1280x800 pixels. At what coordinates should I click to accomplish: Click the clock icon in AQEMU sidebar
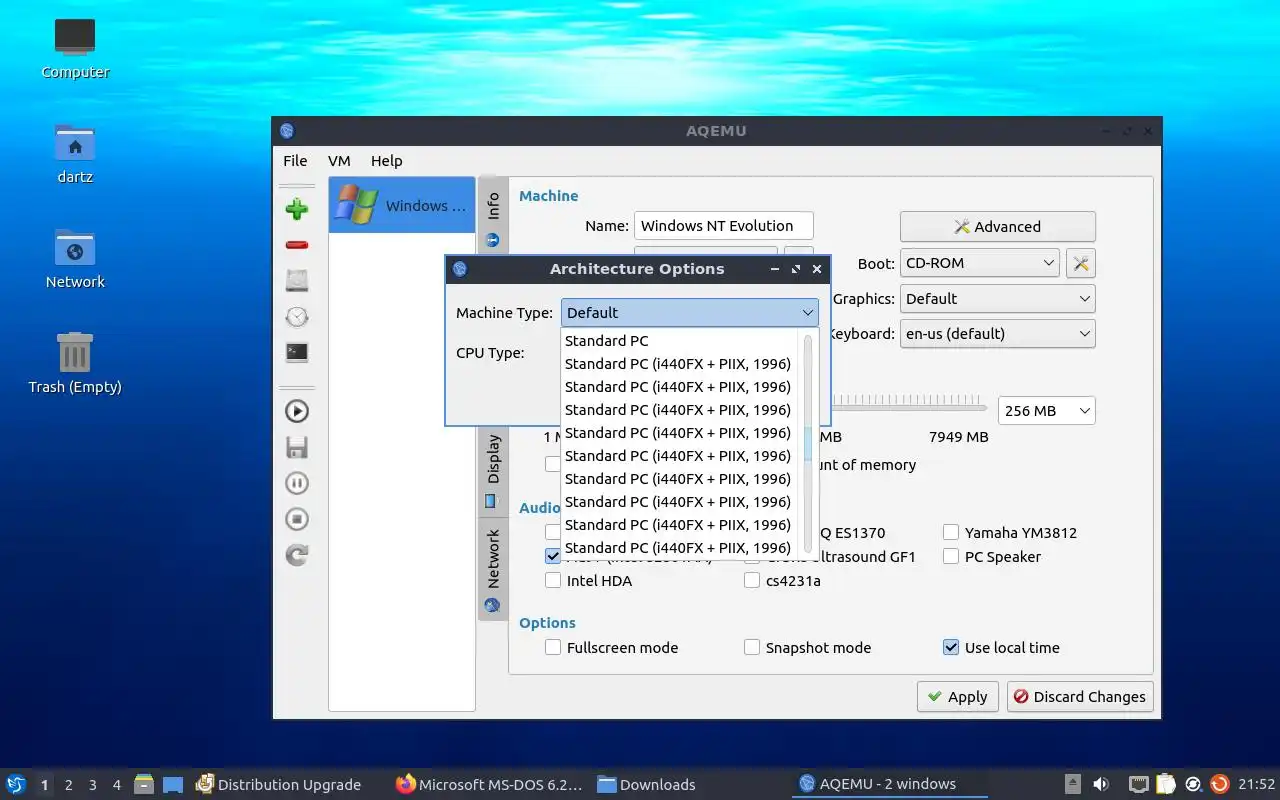pyautogui.click(x=296, y=317)
